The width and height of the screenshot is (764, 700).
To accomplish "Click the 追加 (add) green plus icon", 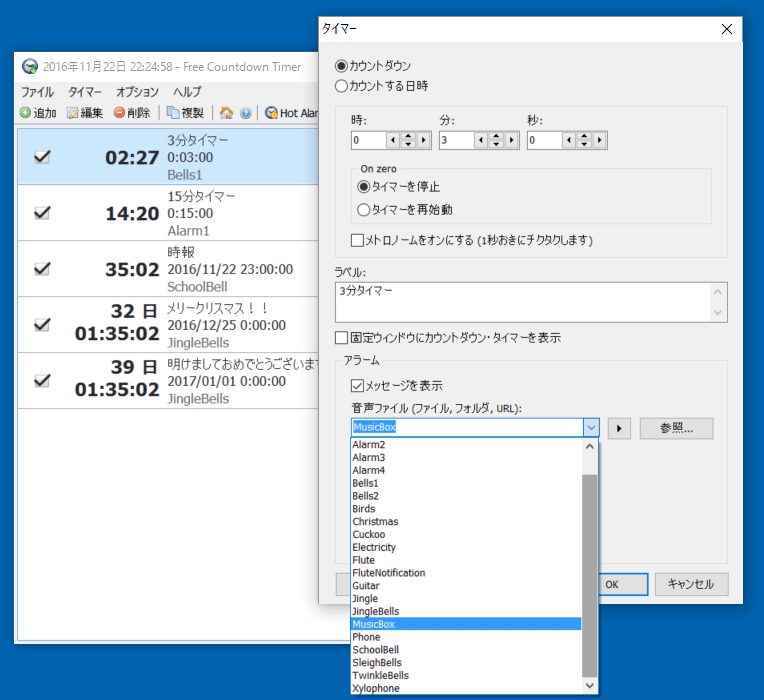I will (x=25, y=113).
